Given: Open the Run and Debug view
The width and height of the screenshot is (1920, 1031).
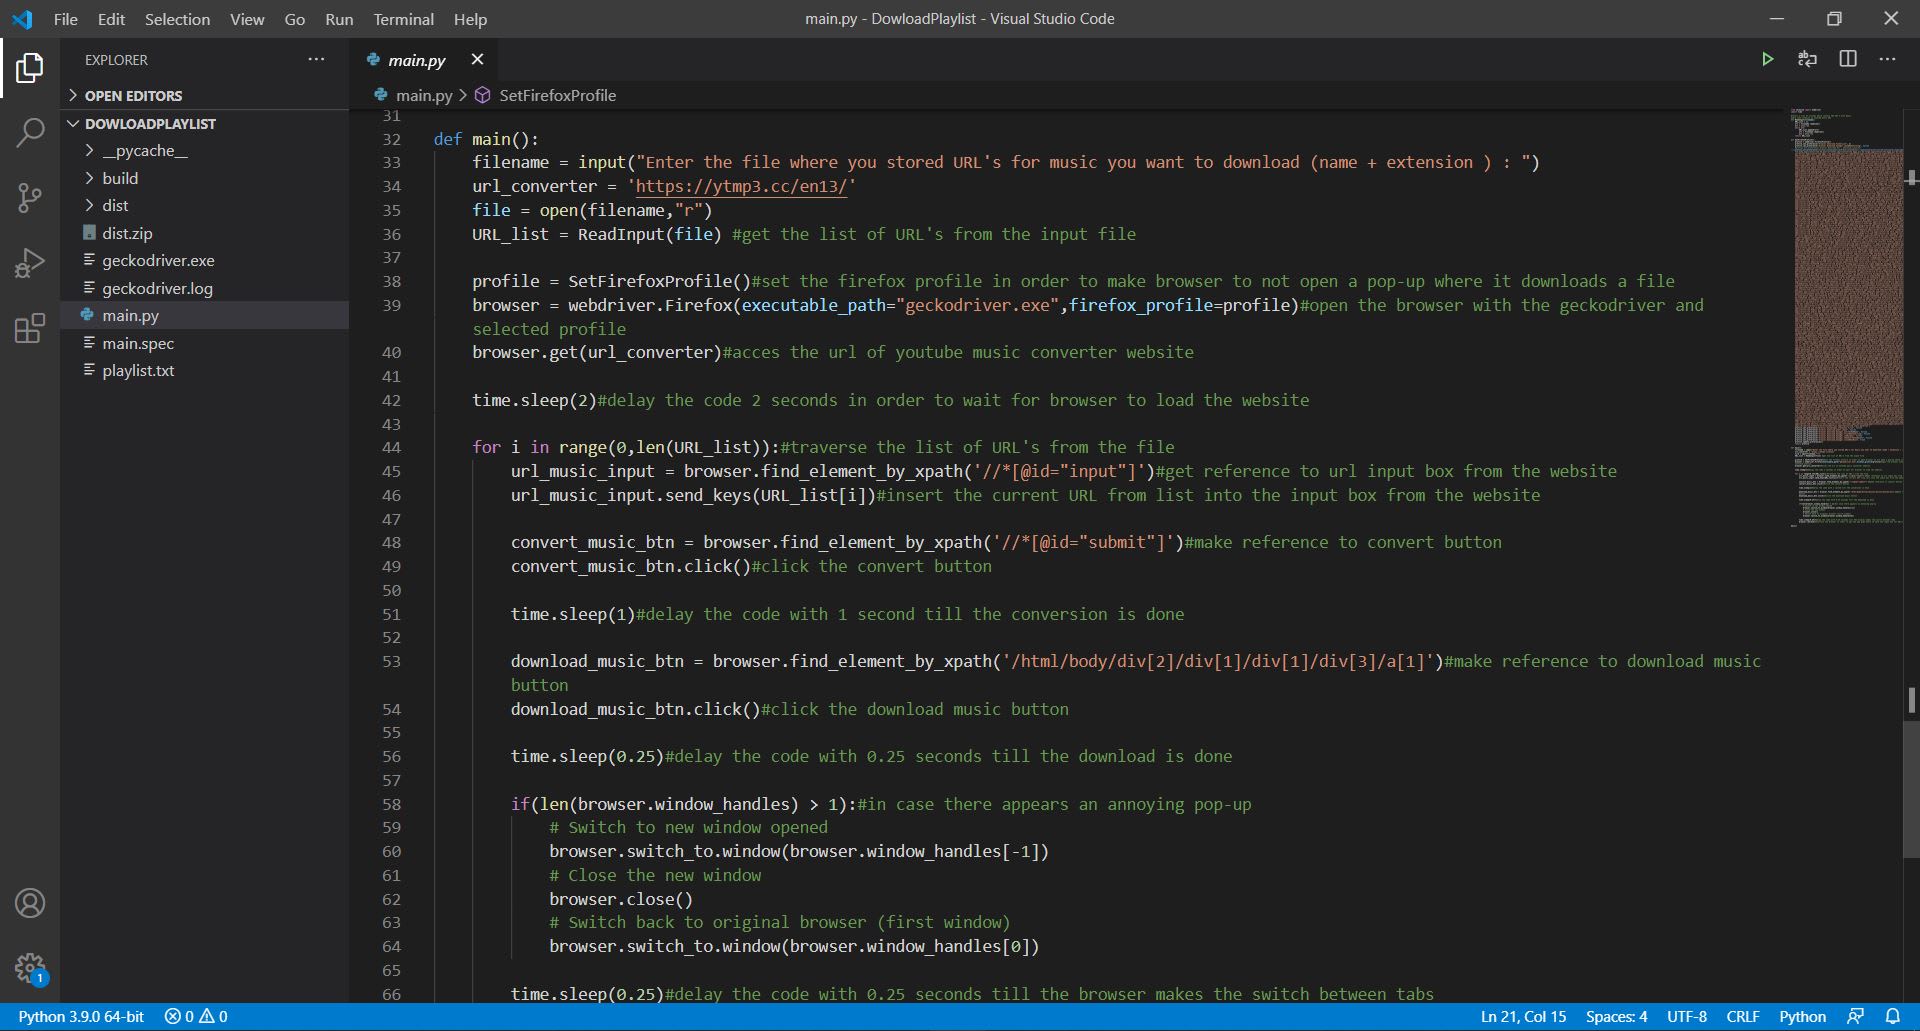Looking at the screenshot, I should pyautogui.click(x=30, y=263).
